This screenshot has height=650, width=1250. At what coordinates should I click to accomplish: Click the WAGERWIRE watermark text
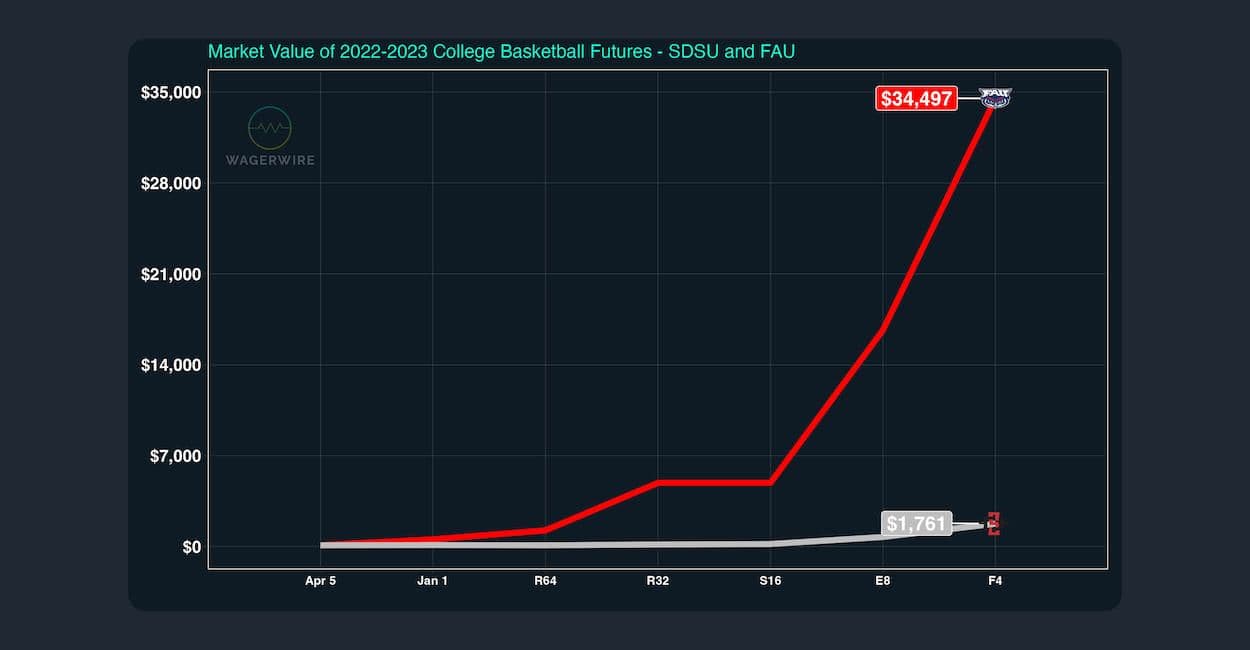pos(270,160)
